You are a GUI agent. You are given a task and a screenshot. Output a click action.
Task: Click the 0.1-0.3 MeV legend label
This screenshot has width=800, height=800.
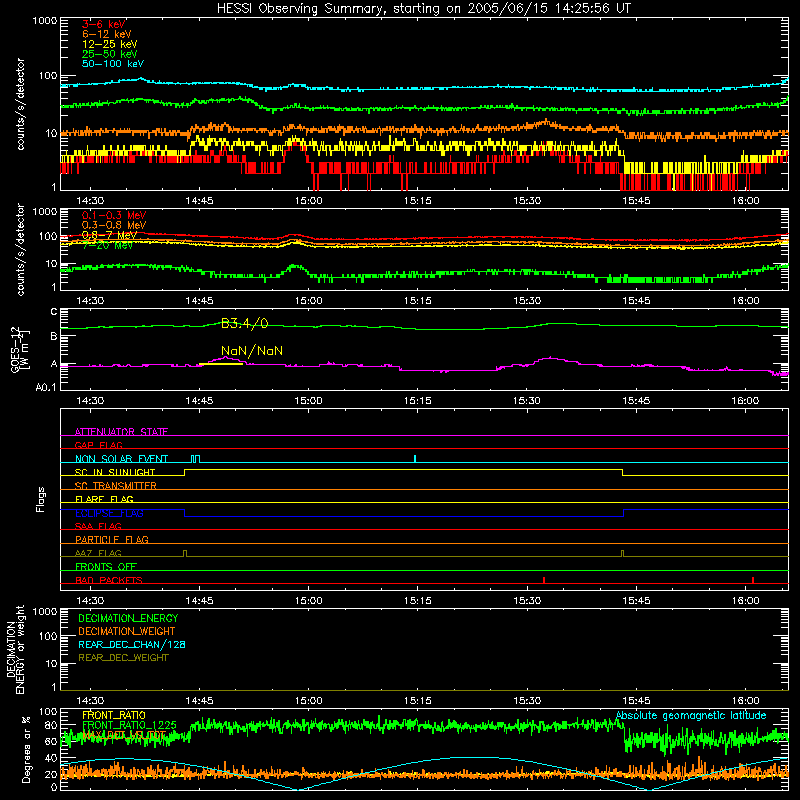pos(114,215)
